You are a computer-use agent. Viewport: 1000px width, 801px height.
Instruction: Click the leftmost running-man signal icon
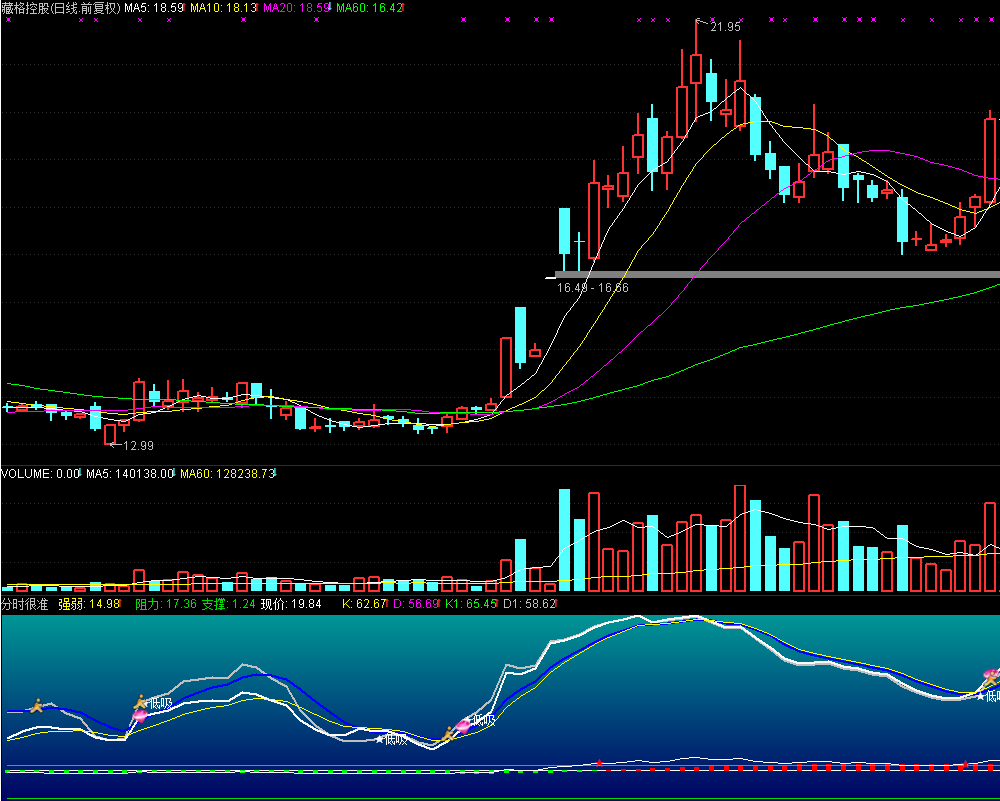click(x=36, y=705)
